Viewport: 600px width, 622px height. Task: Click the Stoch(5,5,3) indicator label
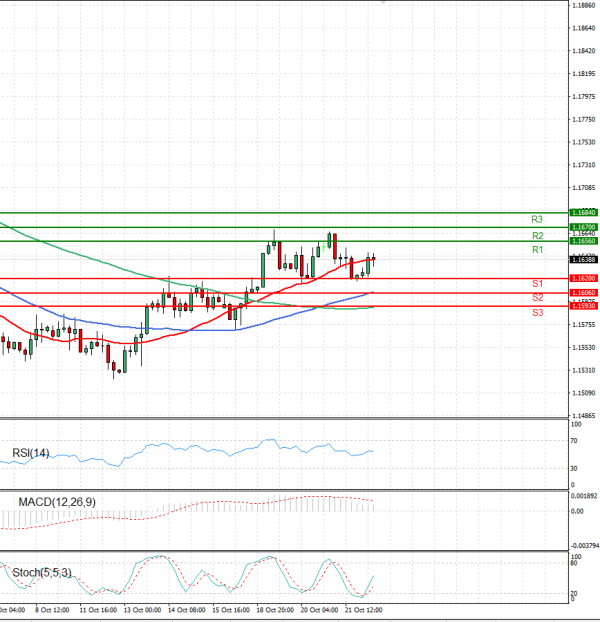click(42, 572)
